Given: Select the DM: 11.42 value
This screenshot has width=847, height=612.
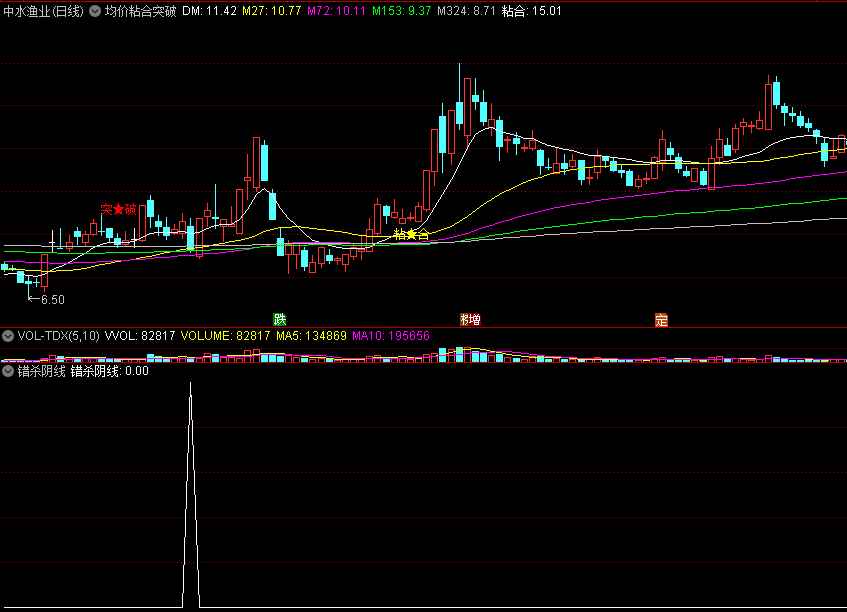Looking at the screenshot, I should point(210,11).
